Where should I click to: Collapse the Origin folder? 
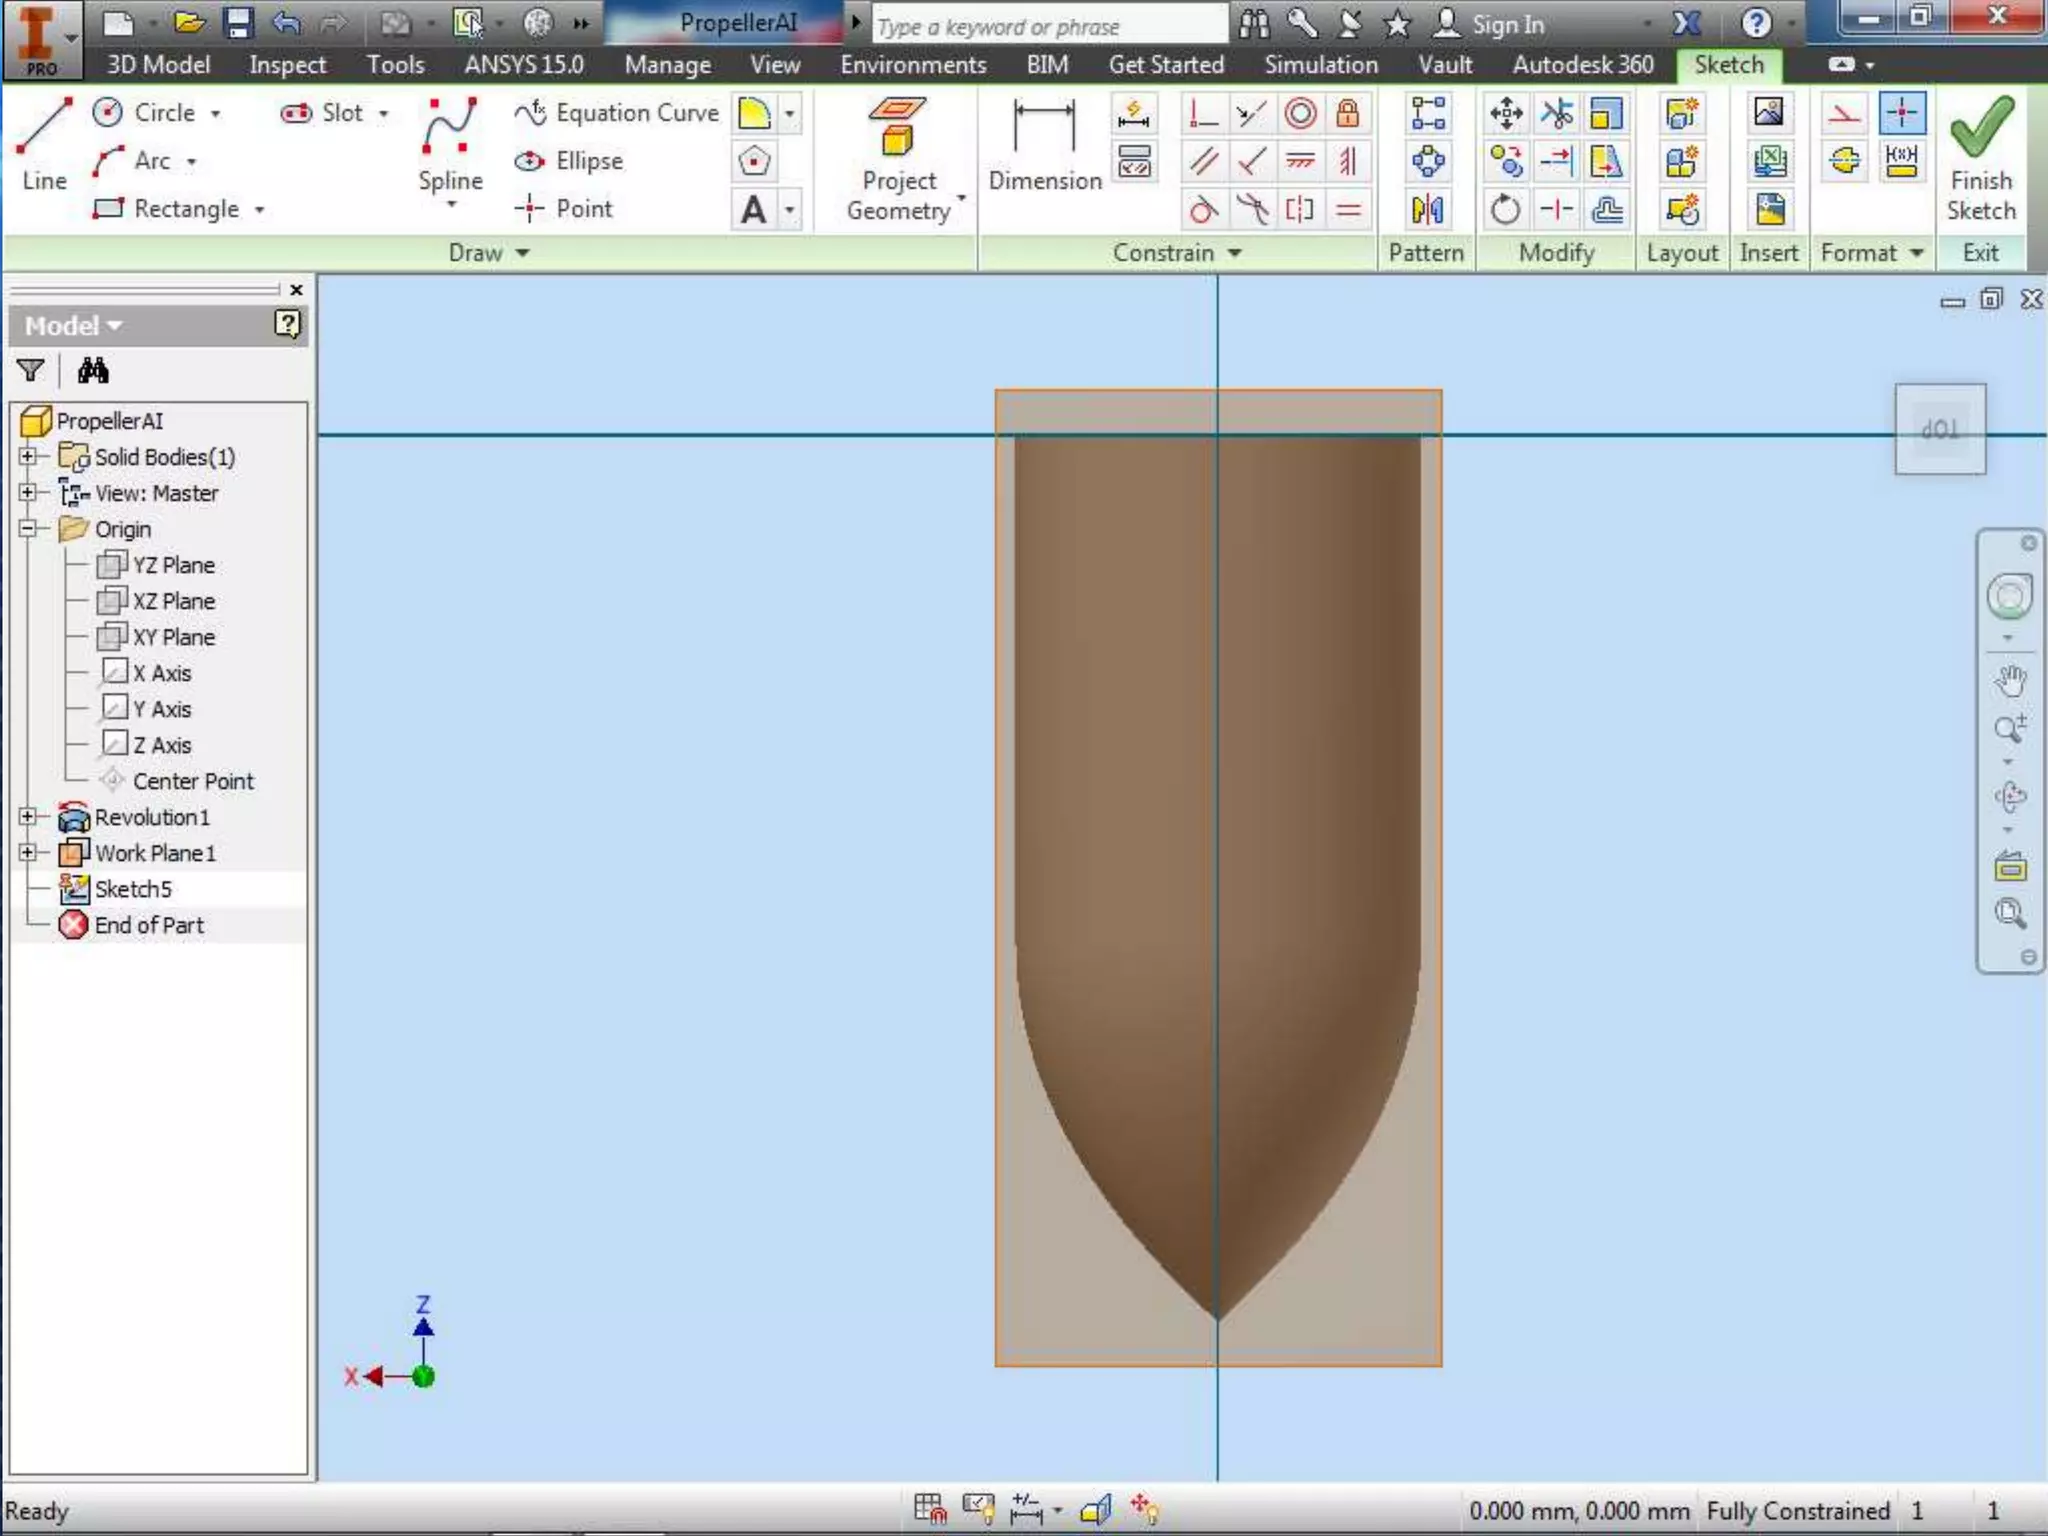coord(28,529)
